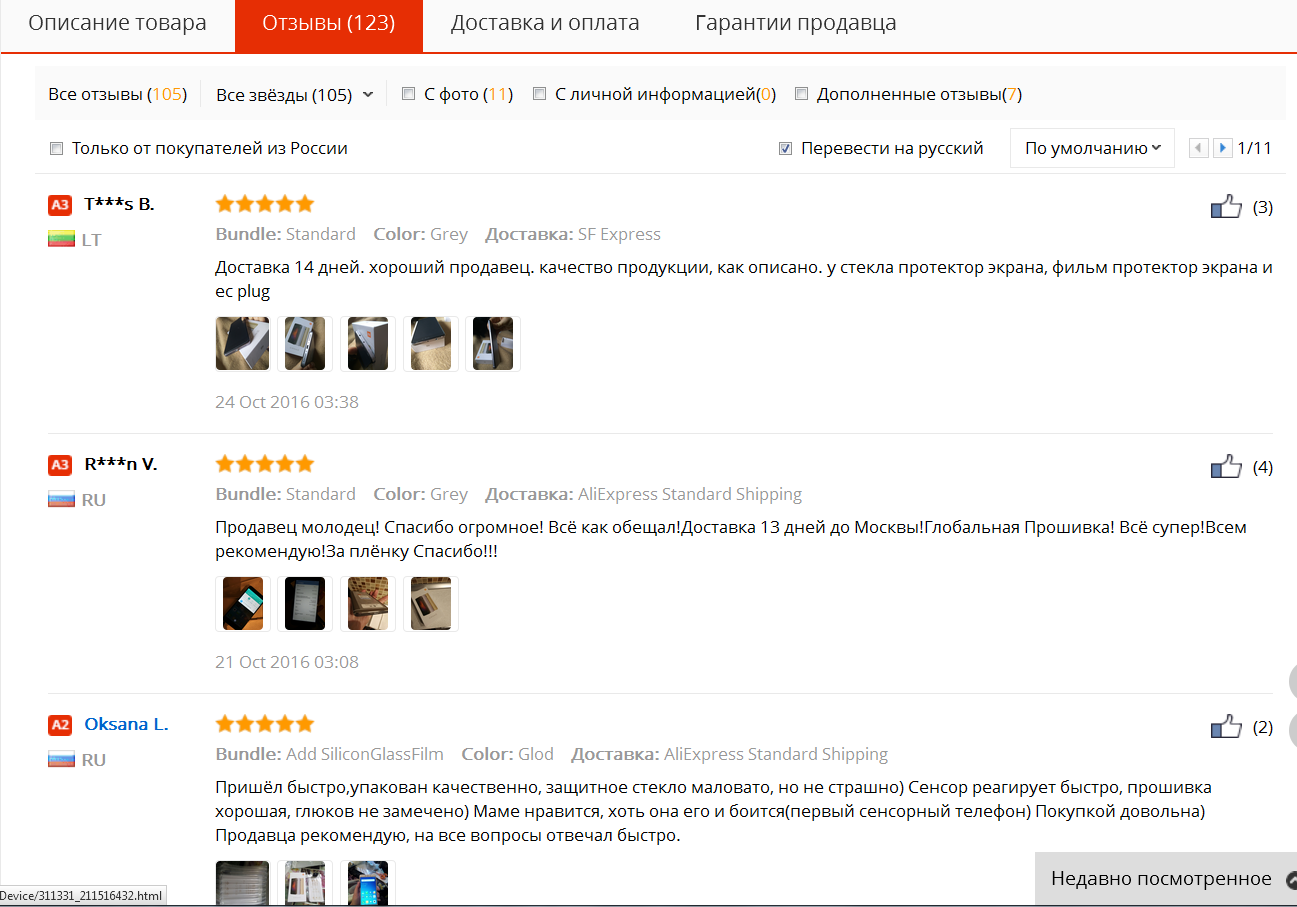This screenshot has width=1297, height=907.
Task: Uncheck 'Перевести на русский' checkbox
Action: (785, 149)
